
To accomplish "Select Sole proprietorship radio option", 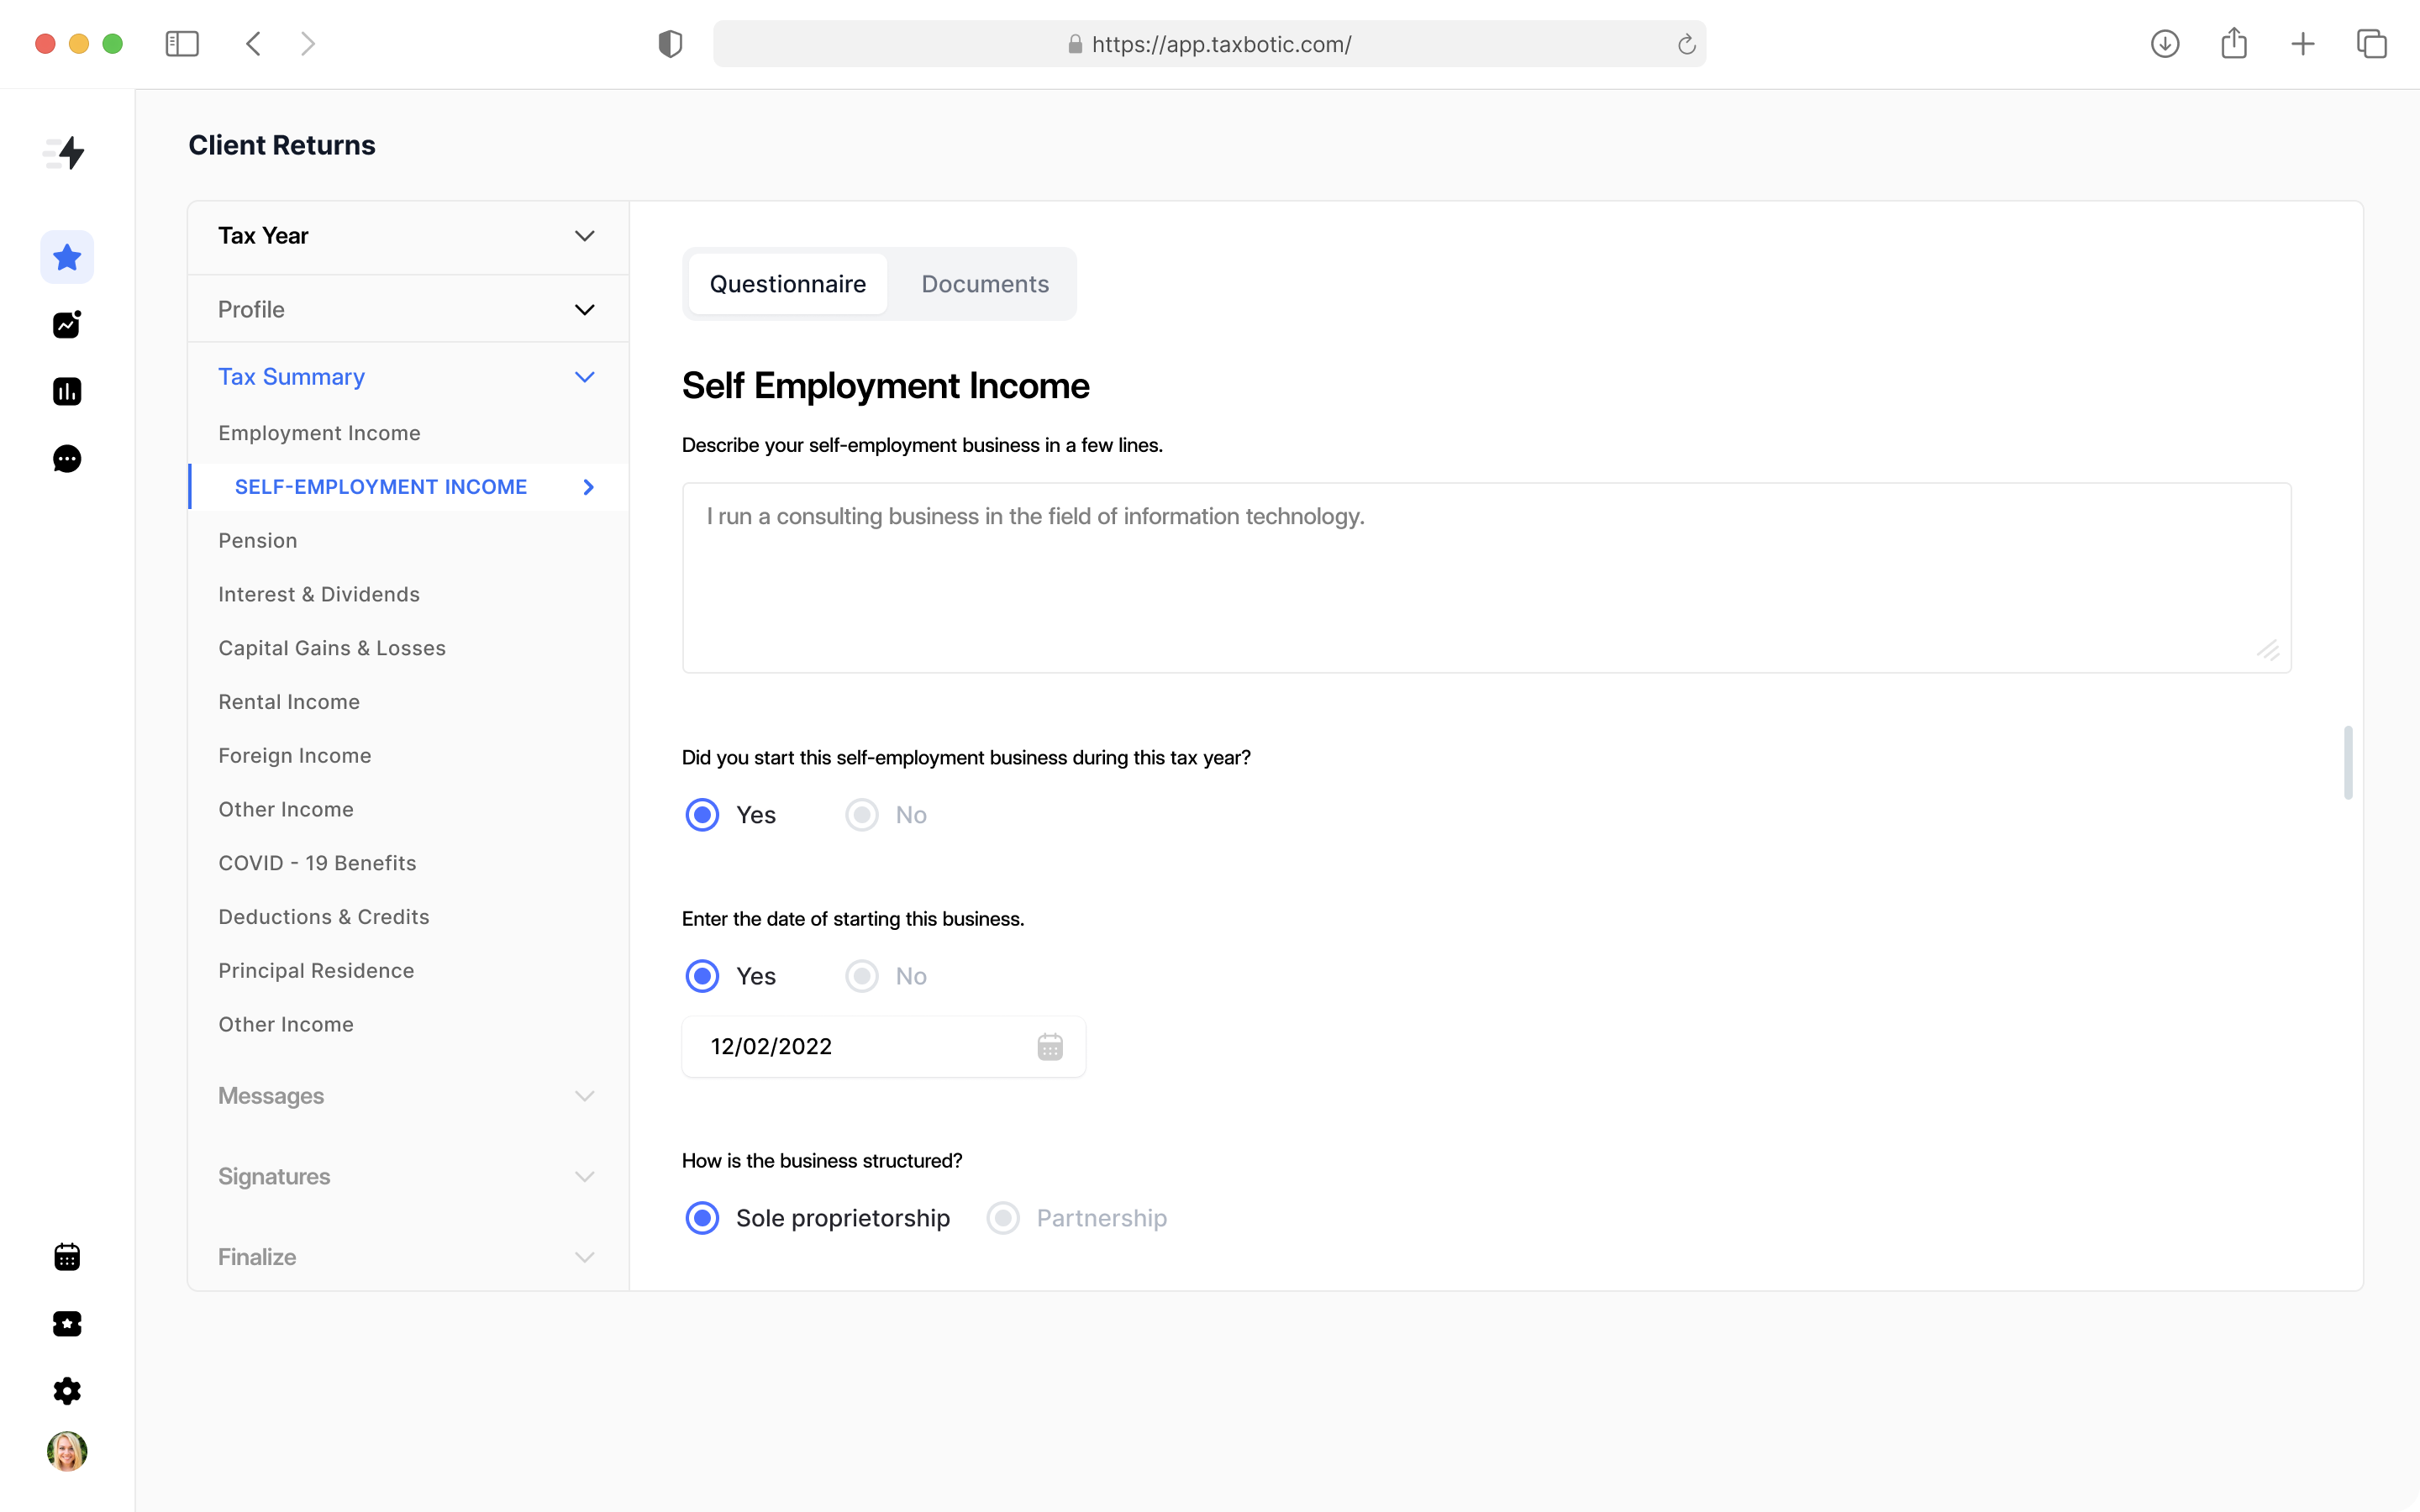I will pos(702,1218).
